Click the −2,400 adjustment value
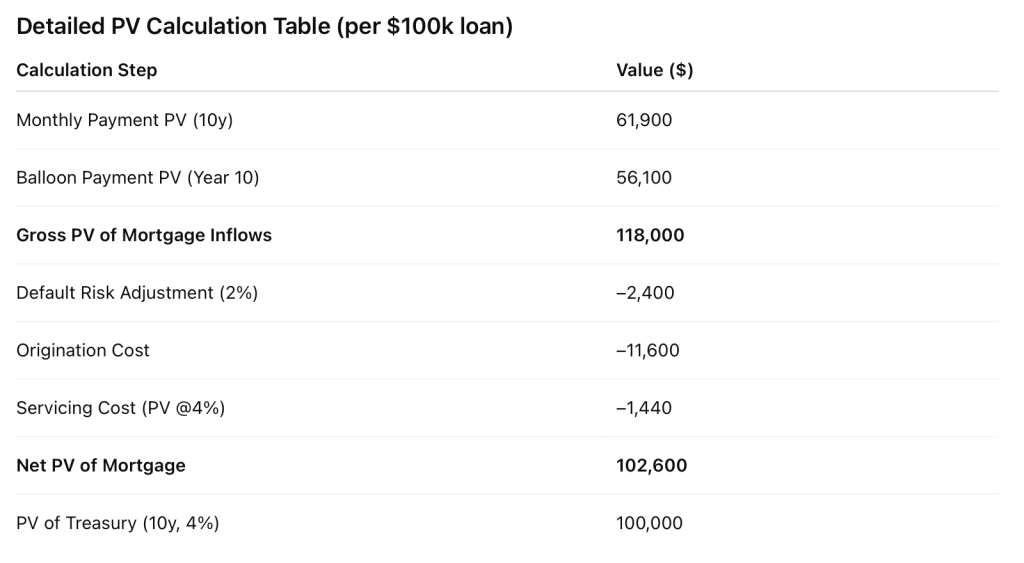This screenshot has width=1024, height=563. point(645,293)
